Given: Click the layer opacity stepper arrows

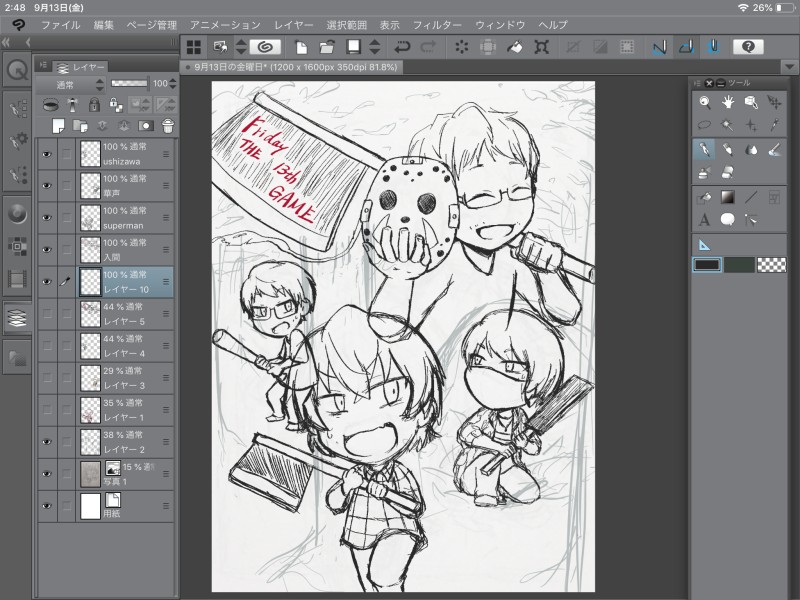Looking at the screenshot, I should (172, 84).
